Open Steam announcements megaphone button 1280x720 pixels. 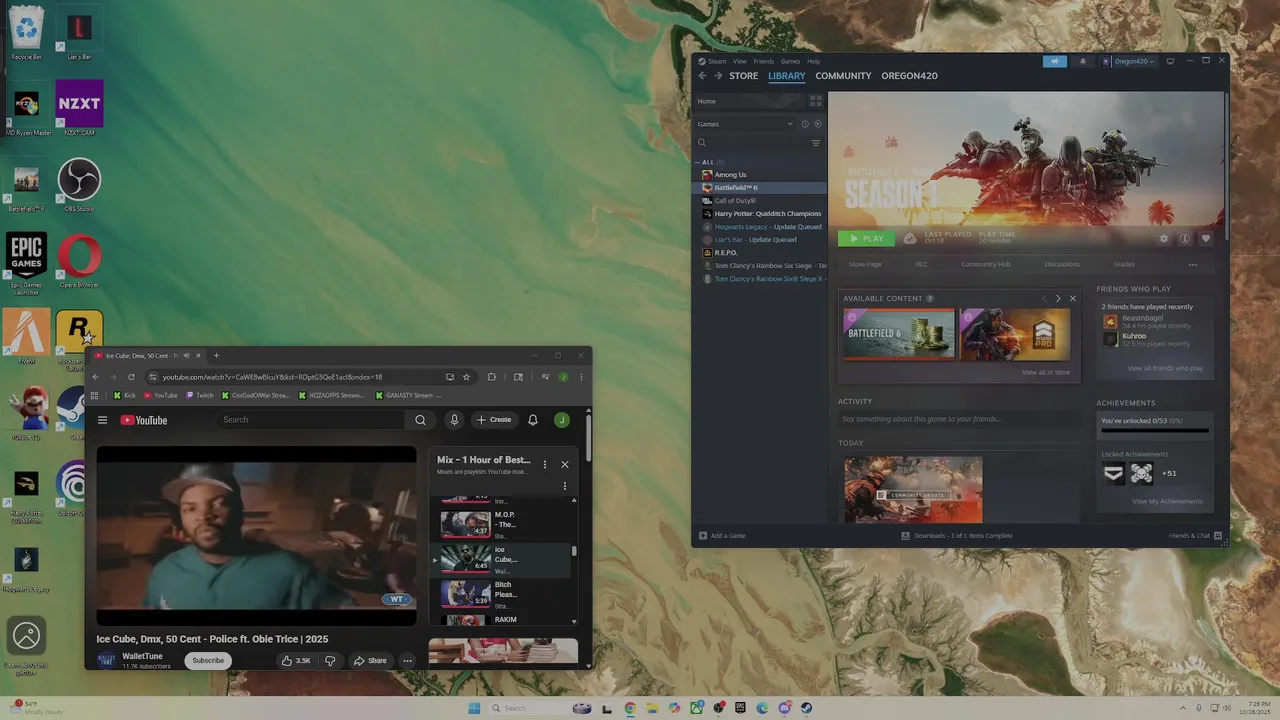1055,61
